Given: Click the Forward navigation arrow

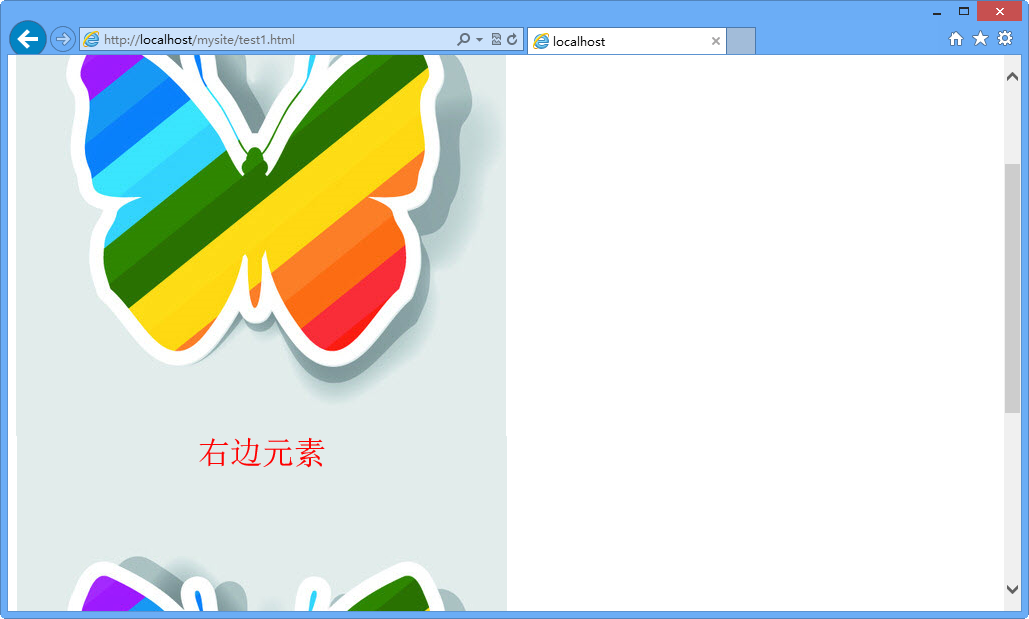Looking at the screenshot, I should click(x=62, y=40).
